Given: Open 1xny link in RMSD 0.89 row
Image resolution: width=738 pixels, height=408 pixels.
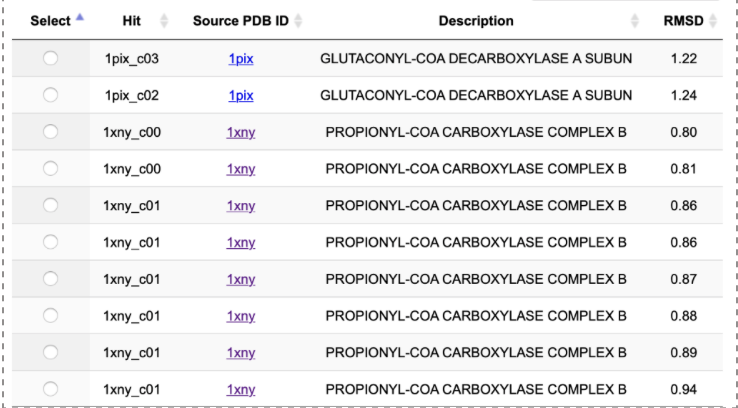Looking at the screenshot, I should 241,352.
